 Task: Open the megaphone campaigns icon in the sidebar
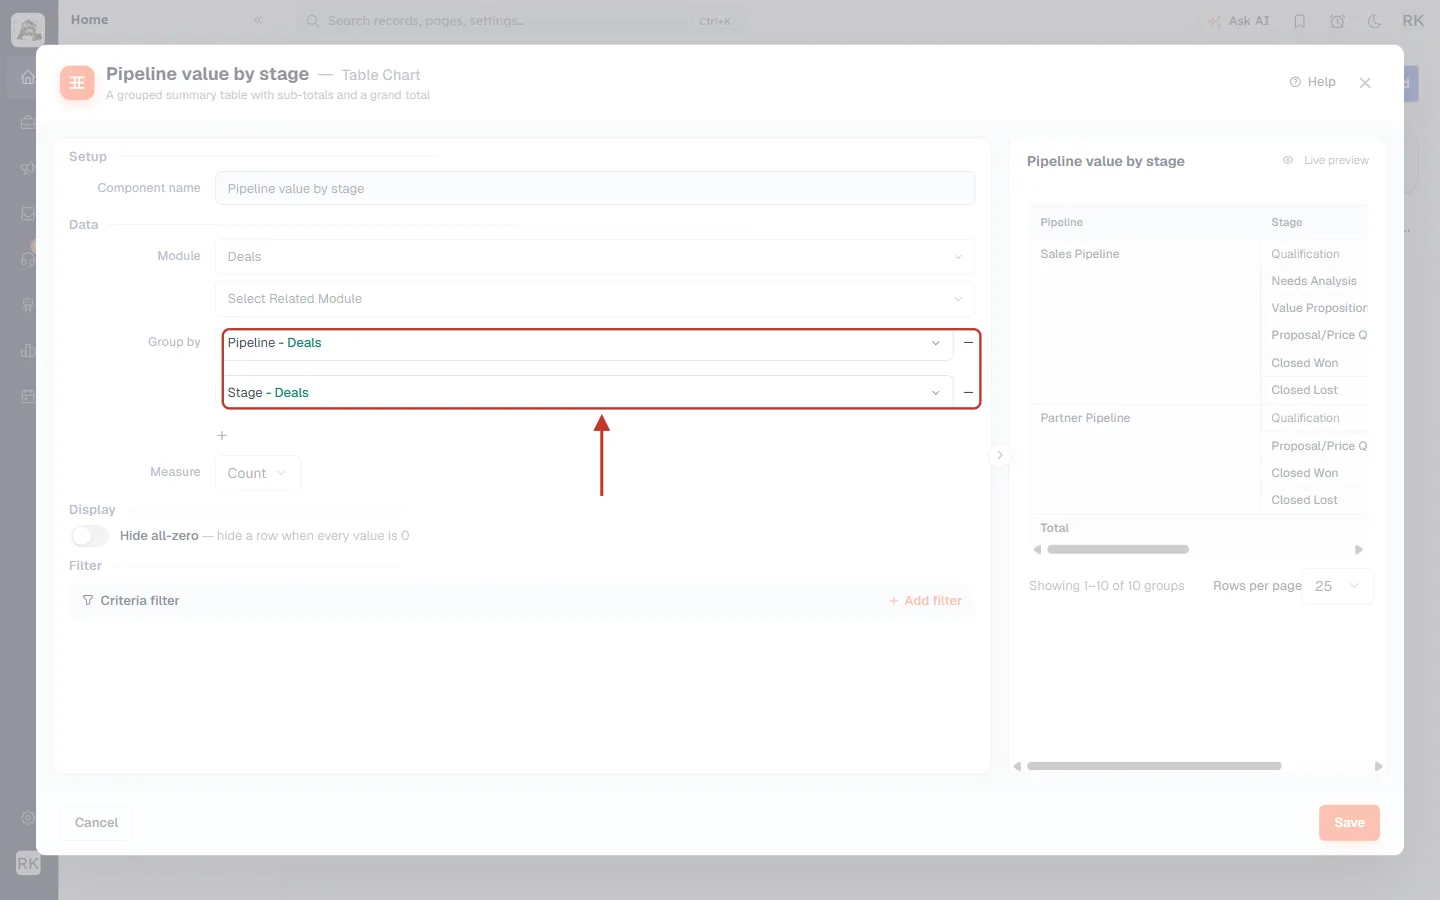tap(28, 168)
